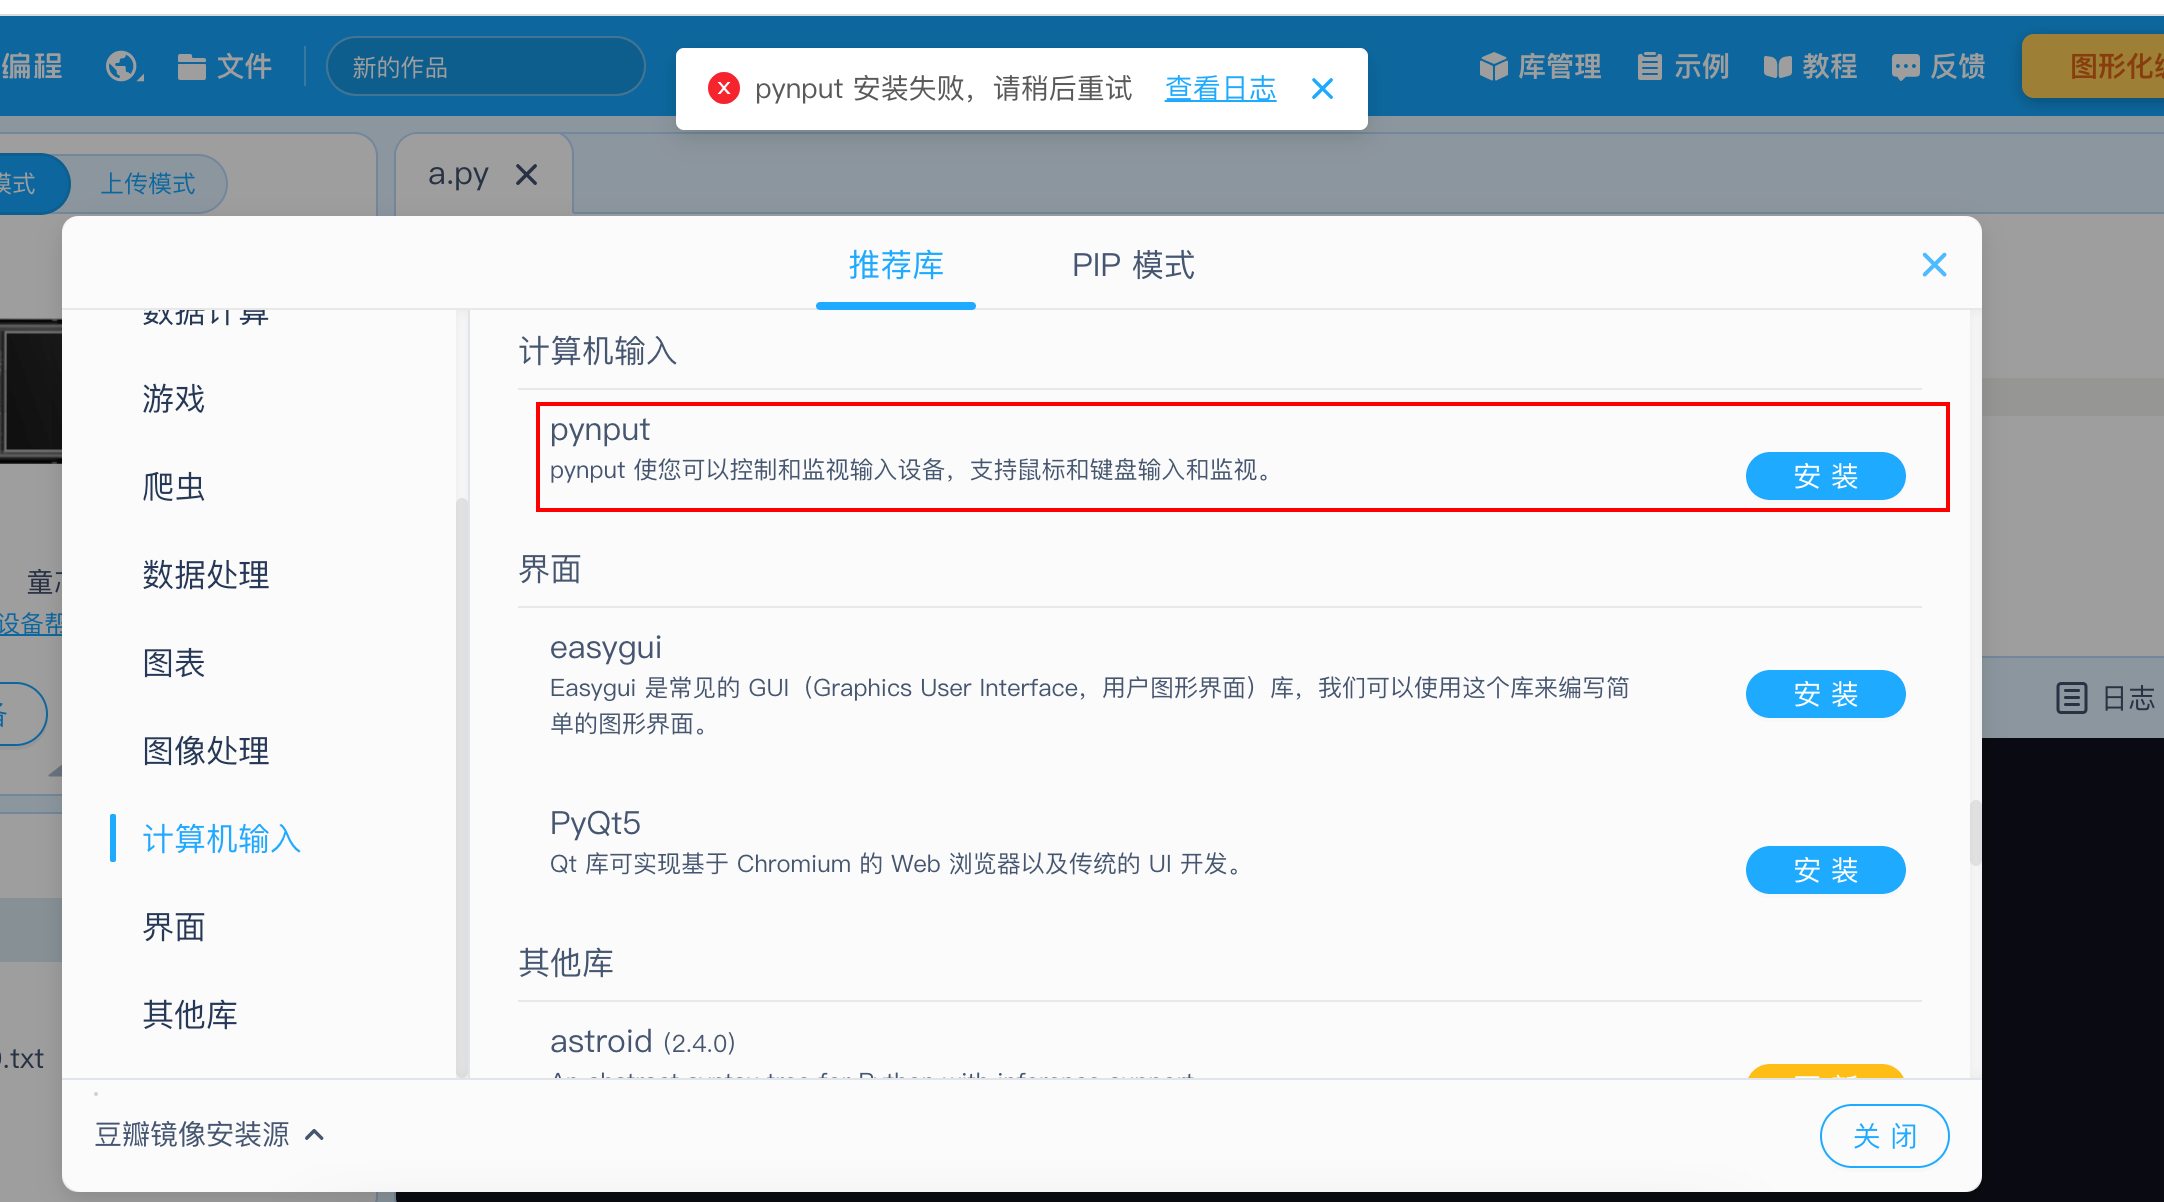Select 爬虫 category in sidebar
Viewport: 2164px width, 1202px height.
point(174,487)
